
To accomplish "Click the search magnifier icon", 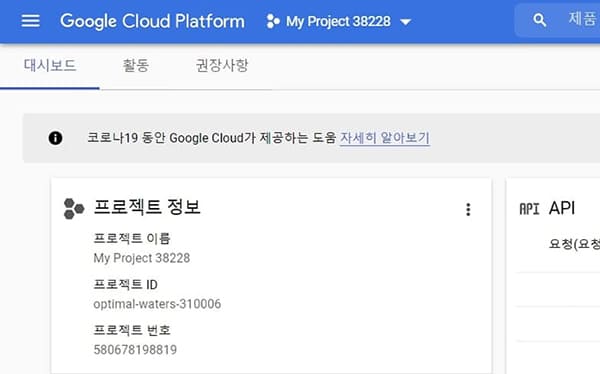I will (540, 20).
